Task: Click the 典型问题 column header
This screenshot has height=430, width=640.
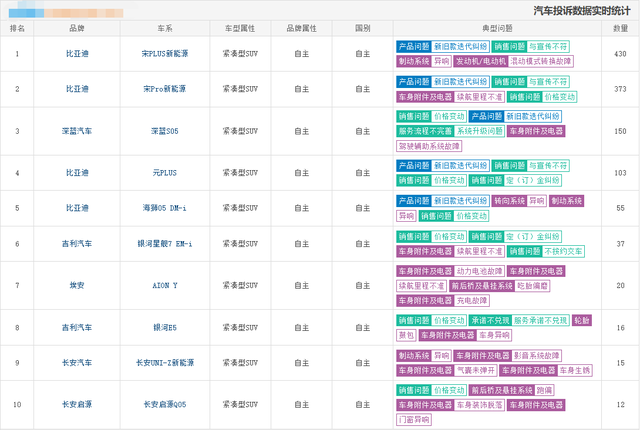Action: (x=497, y=28)
